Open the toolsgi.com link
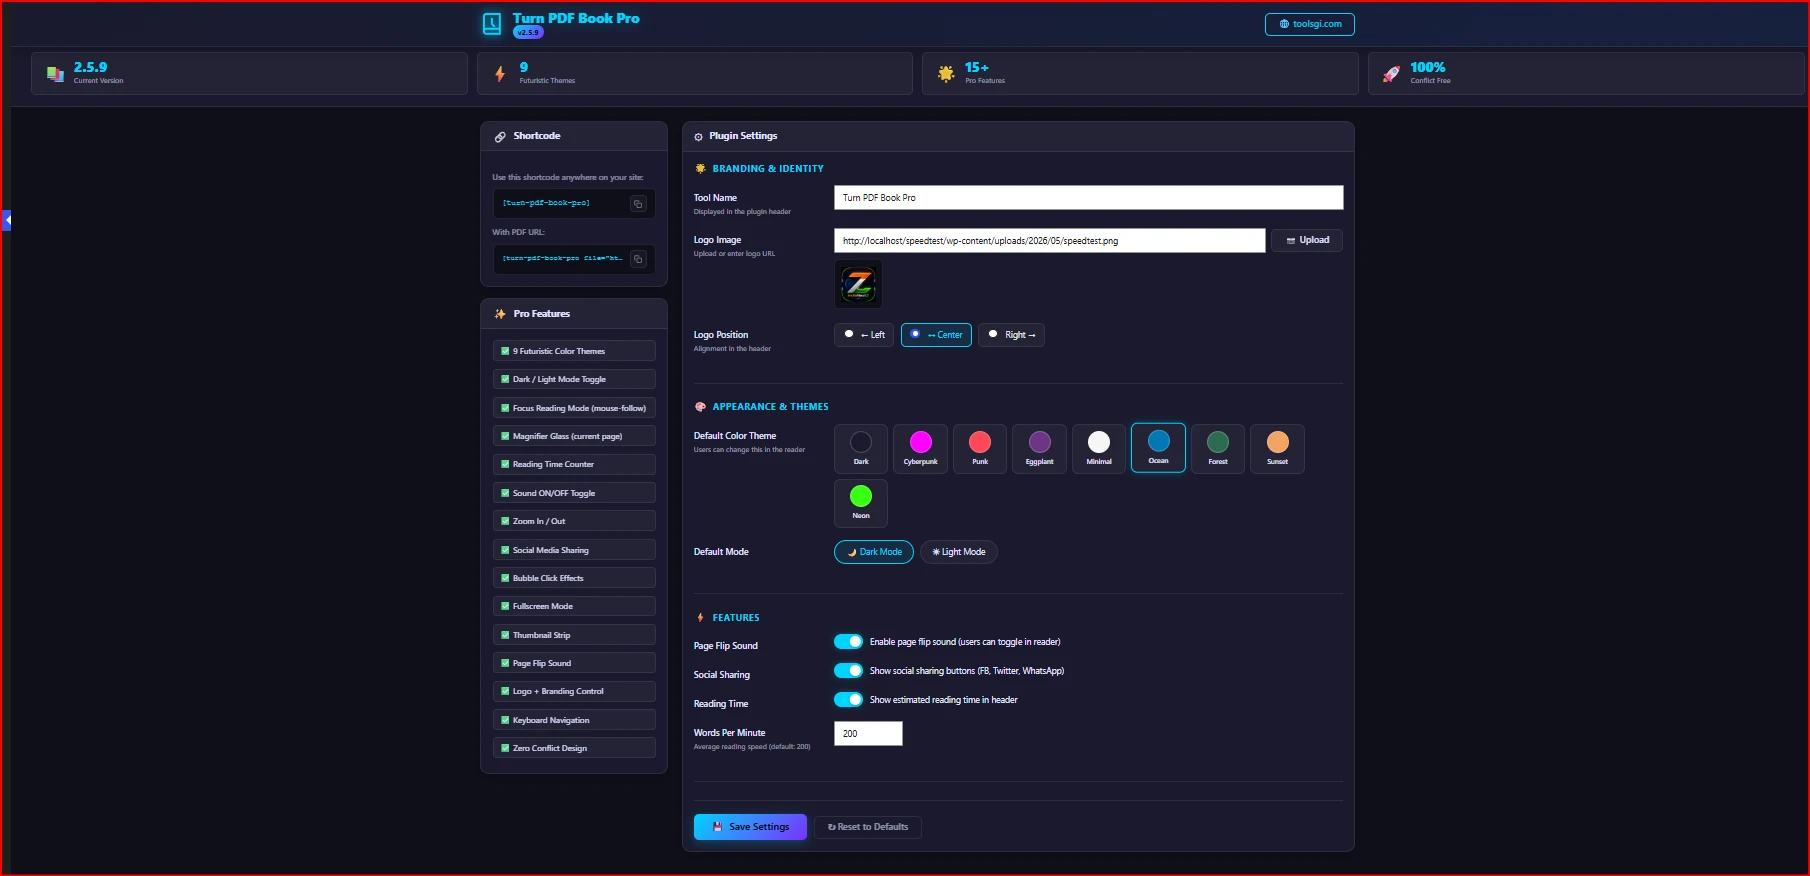Image resolution: width=1810 pixels, height=876 pixels. [1310, 24]
